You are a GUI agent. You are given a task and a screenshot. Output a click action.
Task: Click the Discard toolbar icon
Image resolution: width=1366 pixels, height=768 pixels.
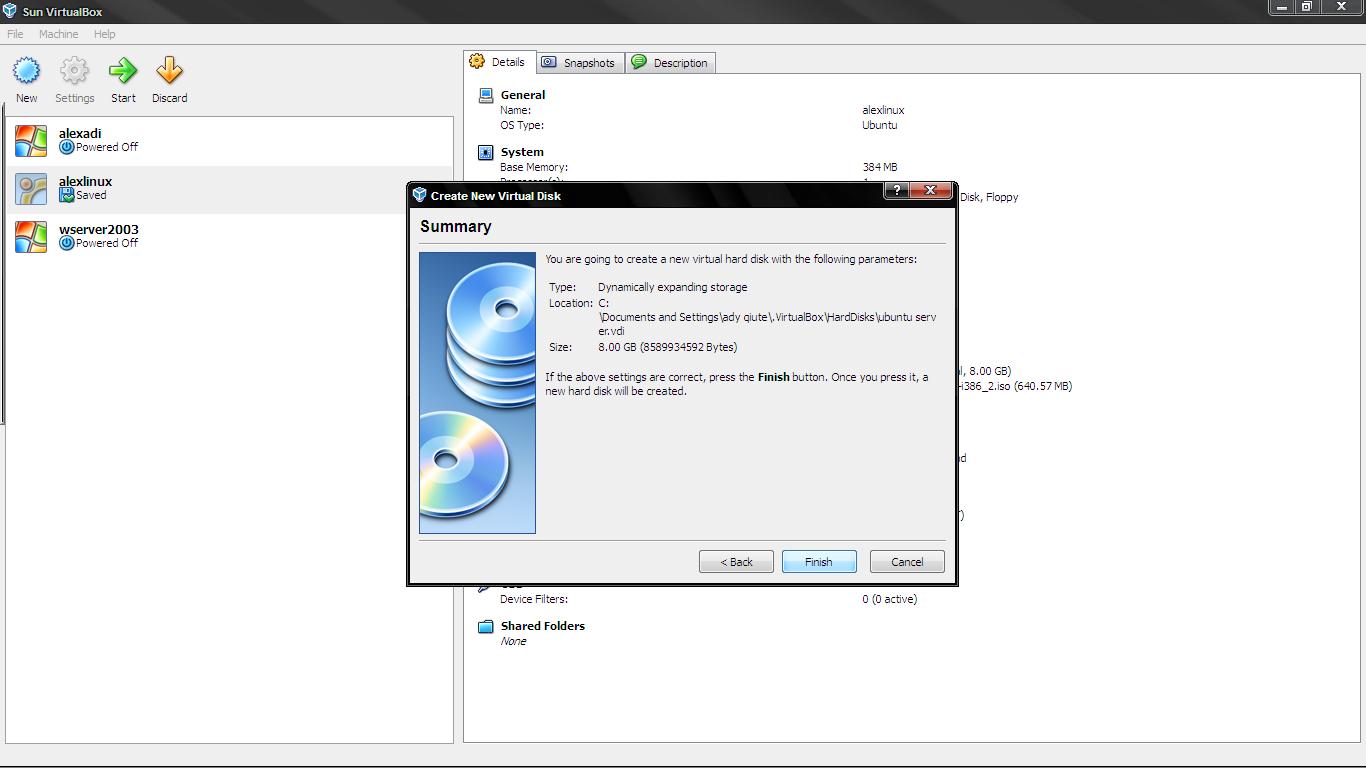coord(169,70)
